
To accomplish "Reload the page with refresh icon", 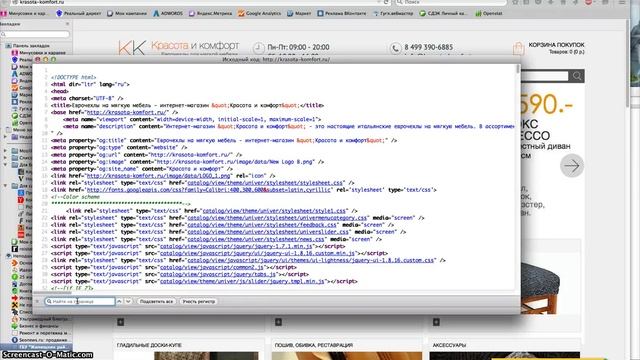I will pos(385,2).
